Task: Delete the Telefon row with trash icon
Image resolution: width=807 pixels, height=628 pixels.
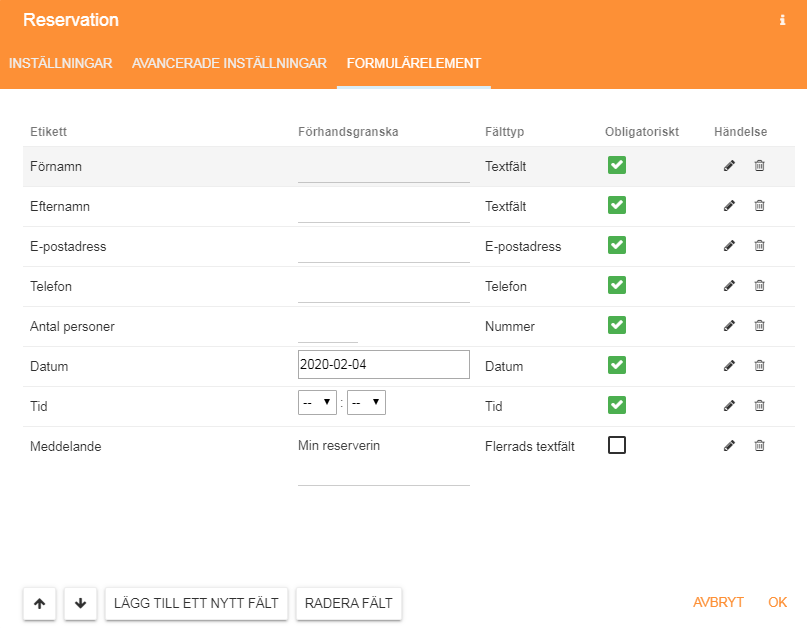Action: (759, 286)
